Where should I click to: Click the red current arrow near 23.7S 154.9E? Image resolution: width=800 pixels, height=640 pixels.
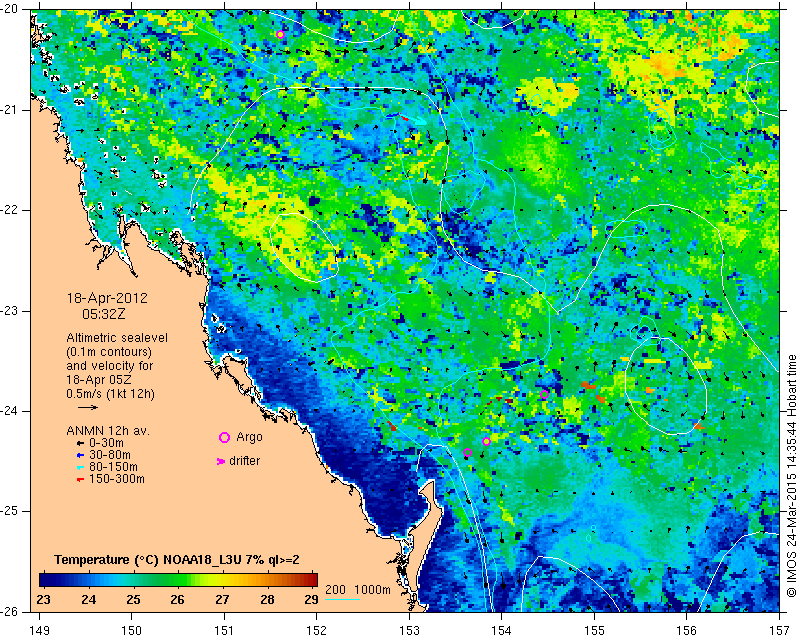point(588,386)
